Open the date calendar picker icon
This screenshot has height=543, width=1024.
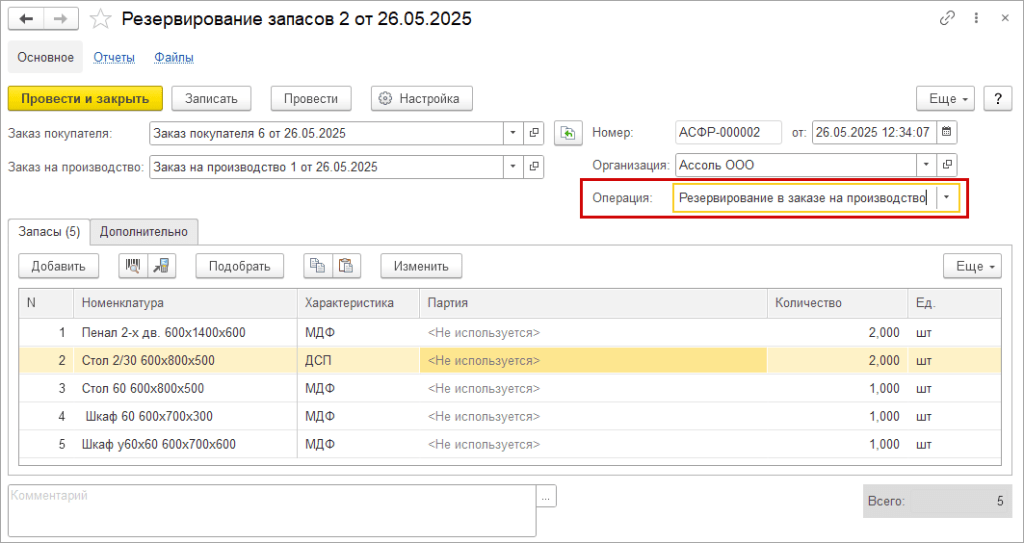(x=947, y=132)
